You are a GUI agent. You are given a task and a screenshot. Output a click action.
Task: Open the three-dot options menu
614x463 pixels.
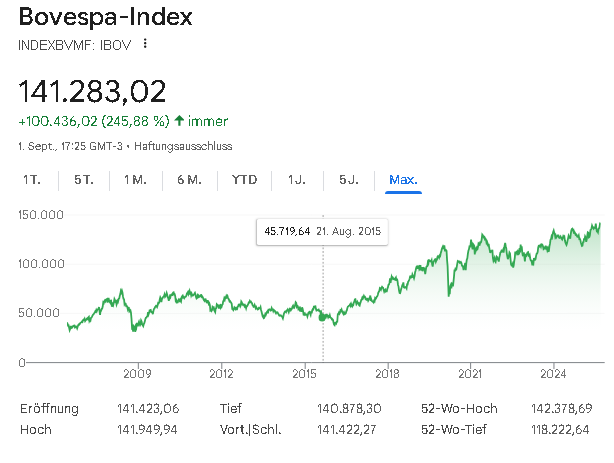(145, 44)
